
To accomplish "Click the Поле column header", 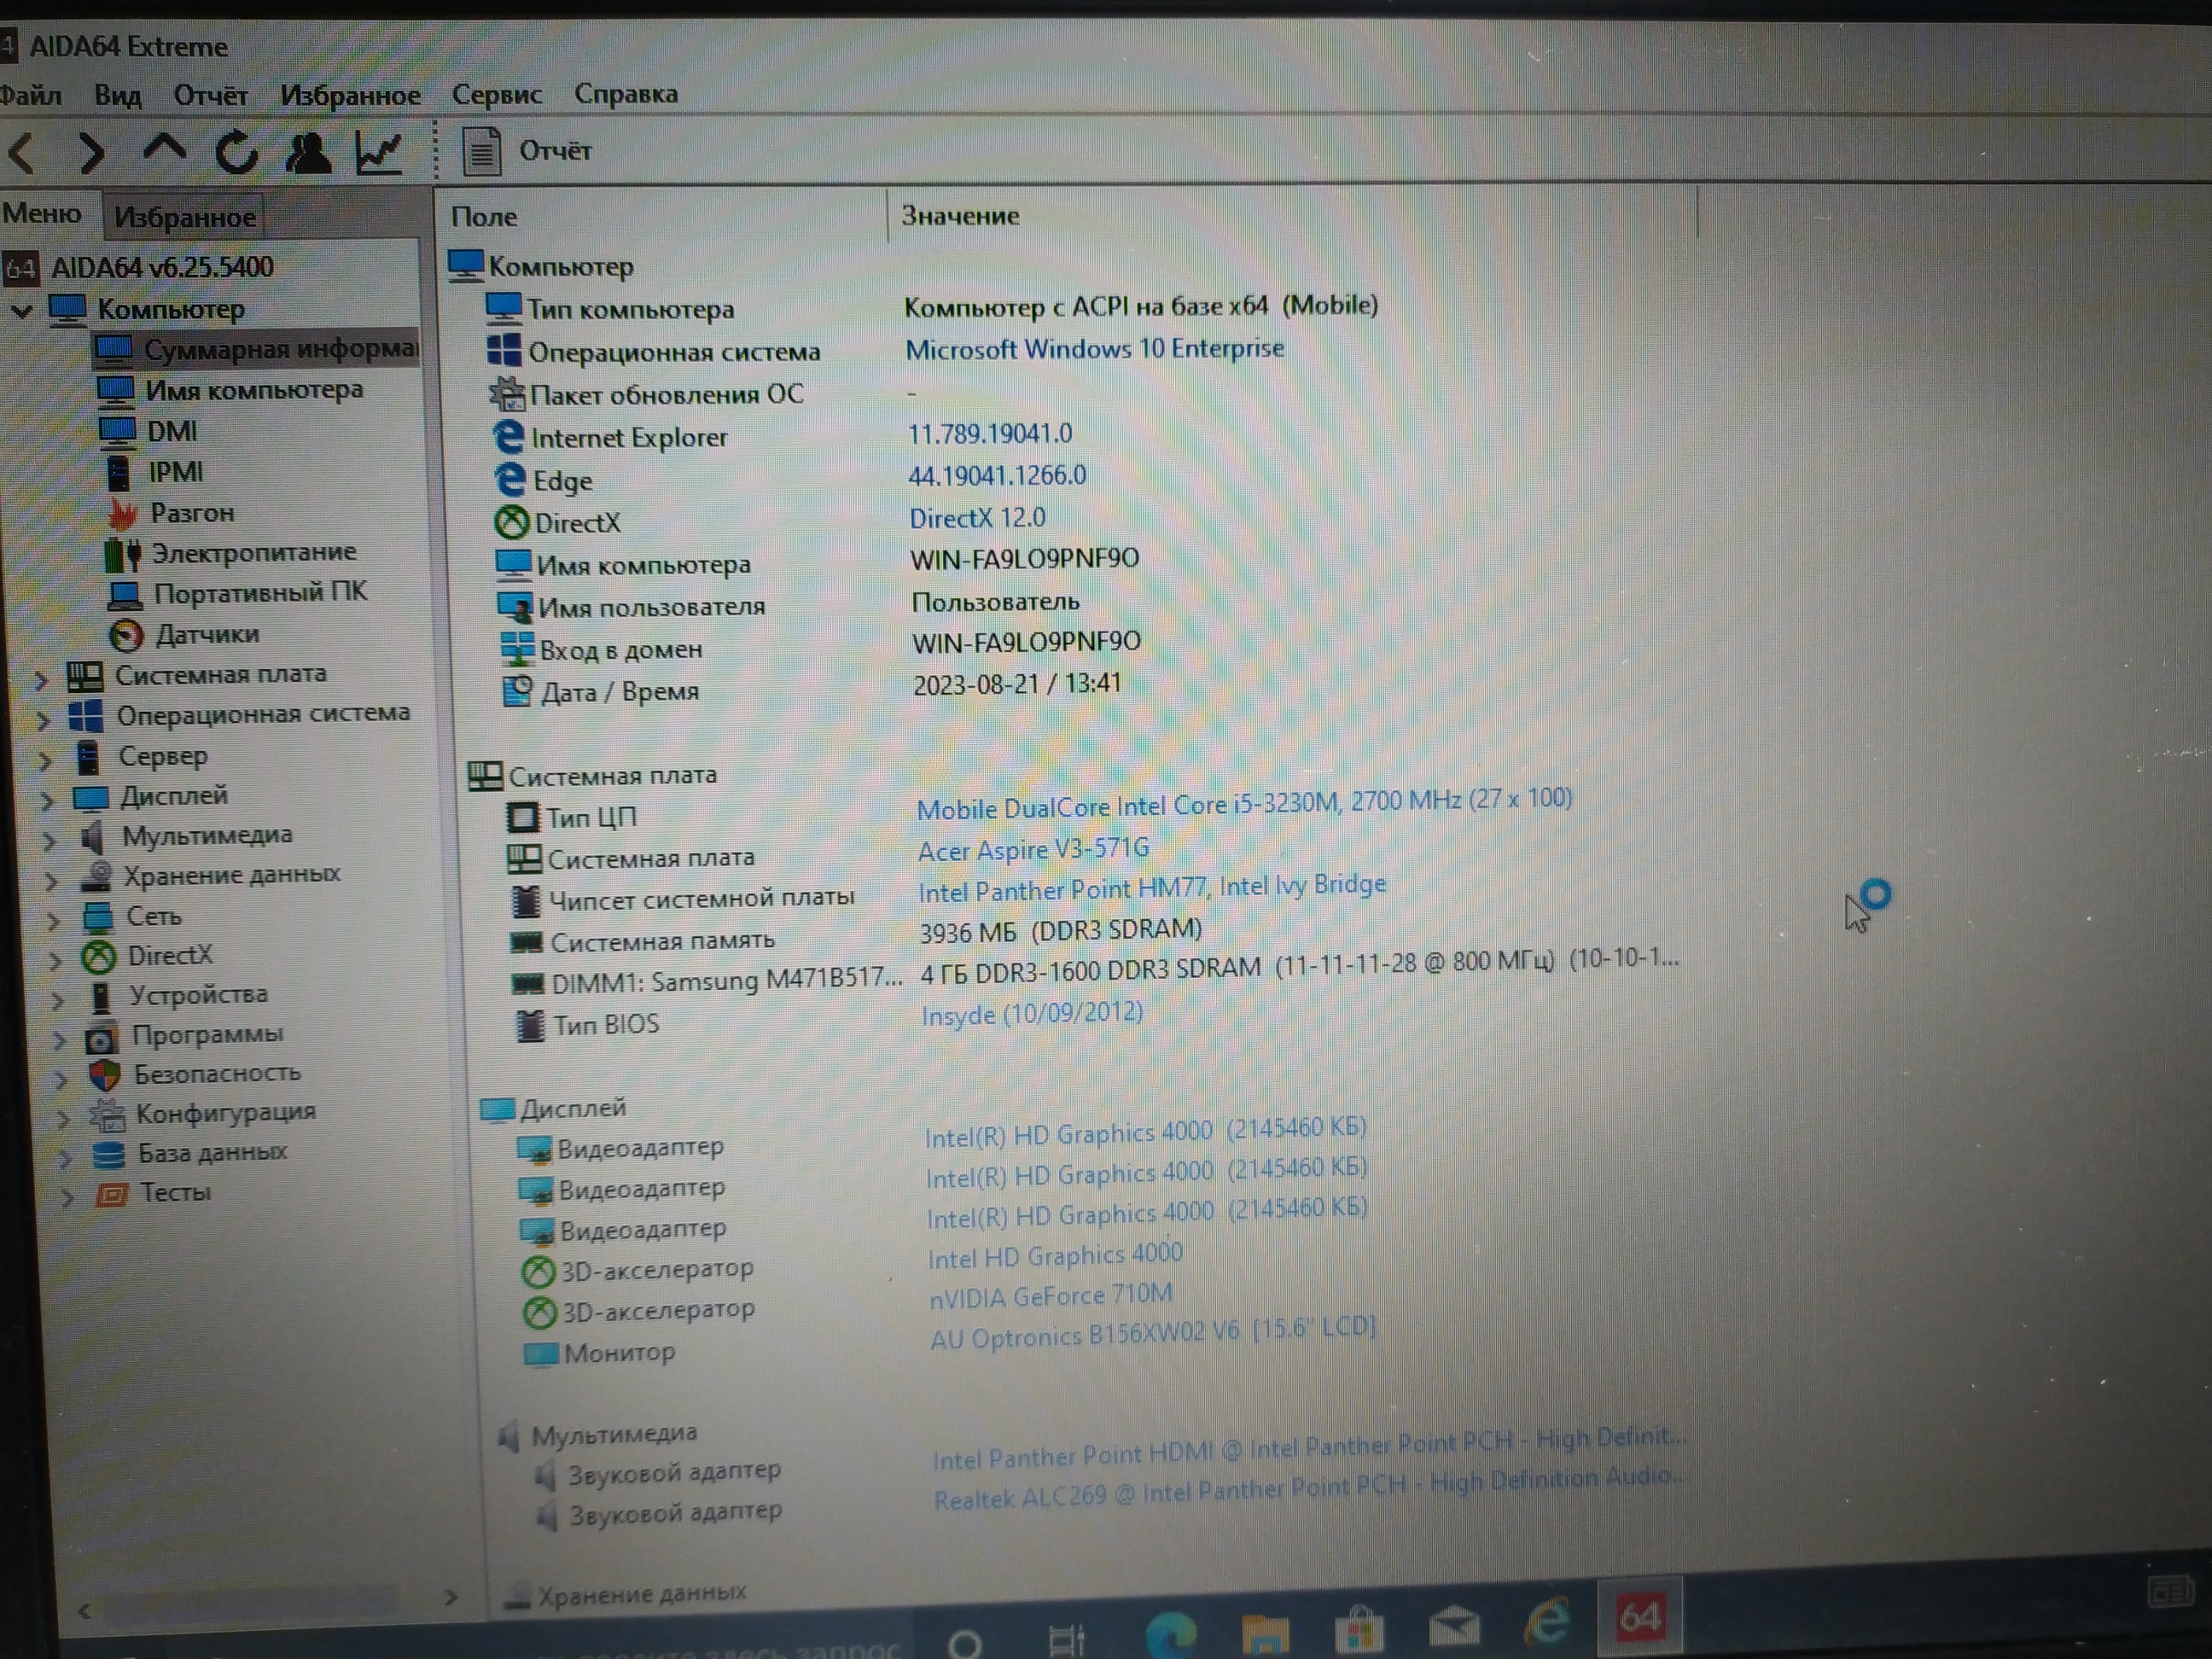I will pyautogui.click(x=484, y=216).
